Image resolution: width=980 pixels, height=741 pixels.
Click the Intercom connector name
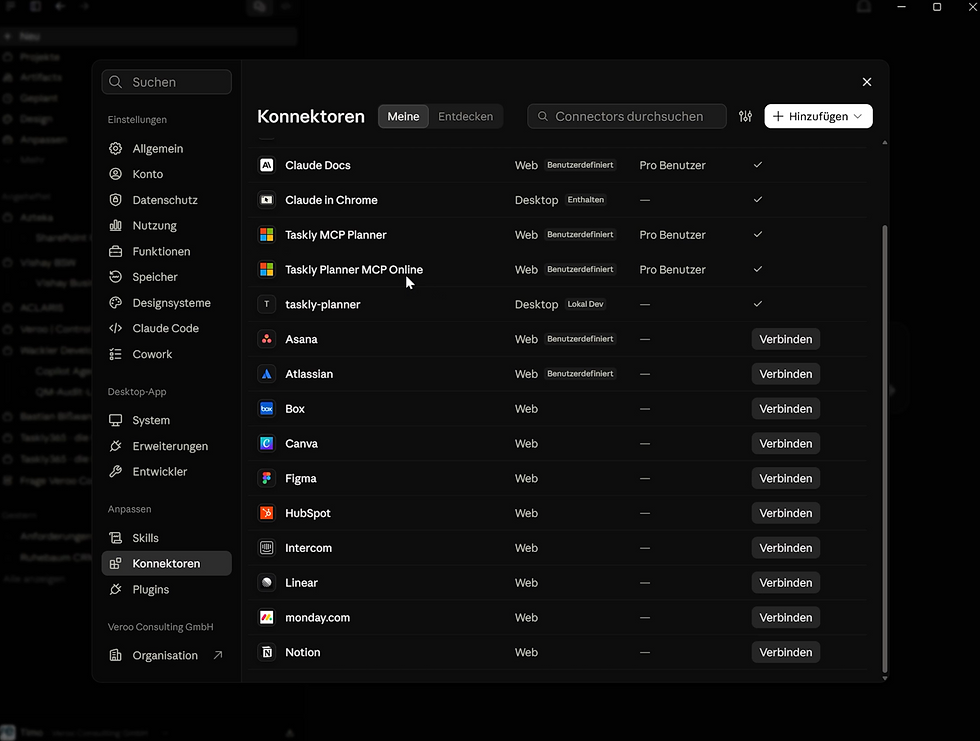(x=308, y=548)
